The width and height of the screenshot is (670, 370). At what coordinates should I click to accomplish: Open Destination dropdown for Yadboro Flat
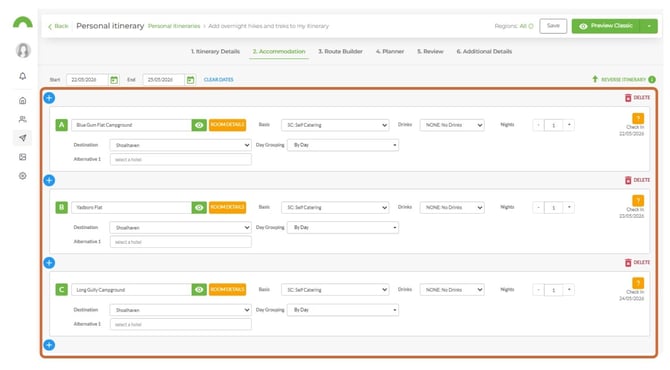pyautogui.click(x=180, y=227)
